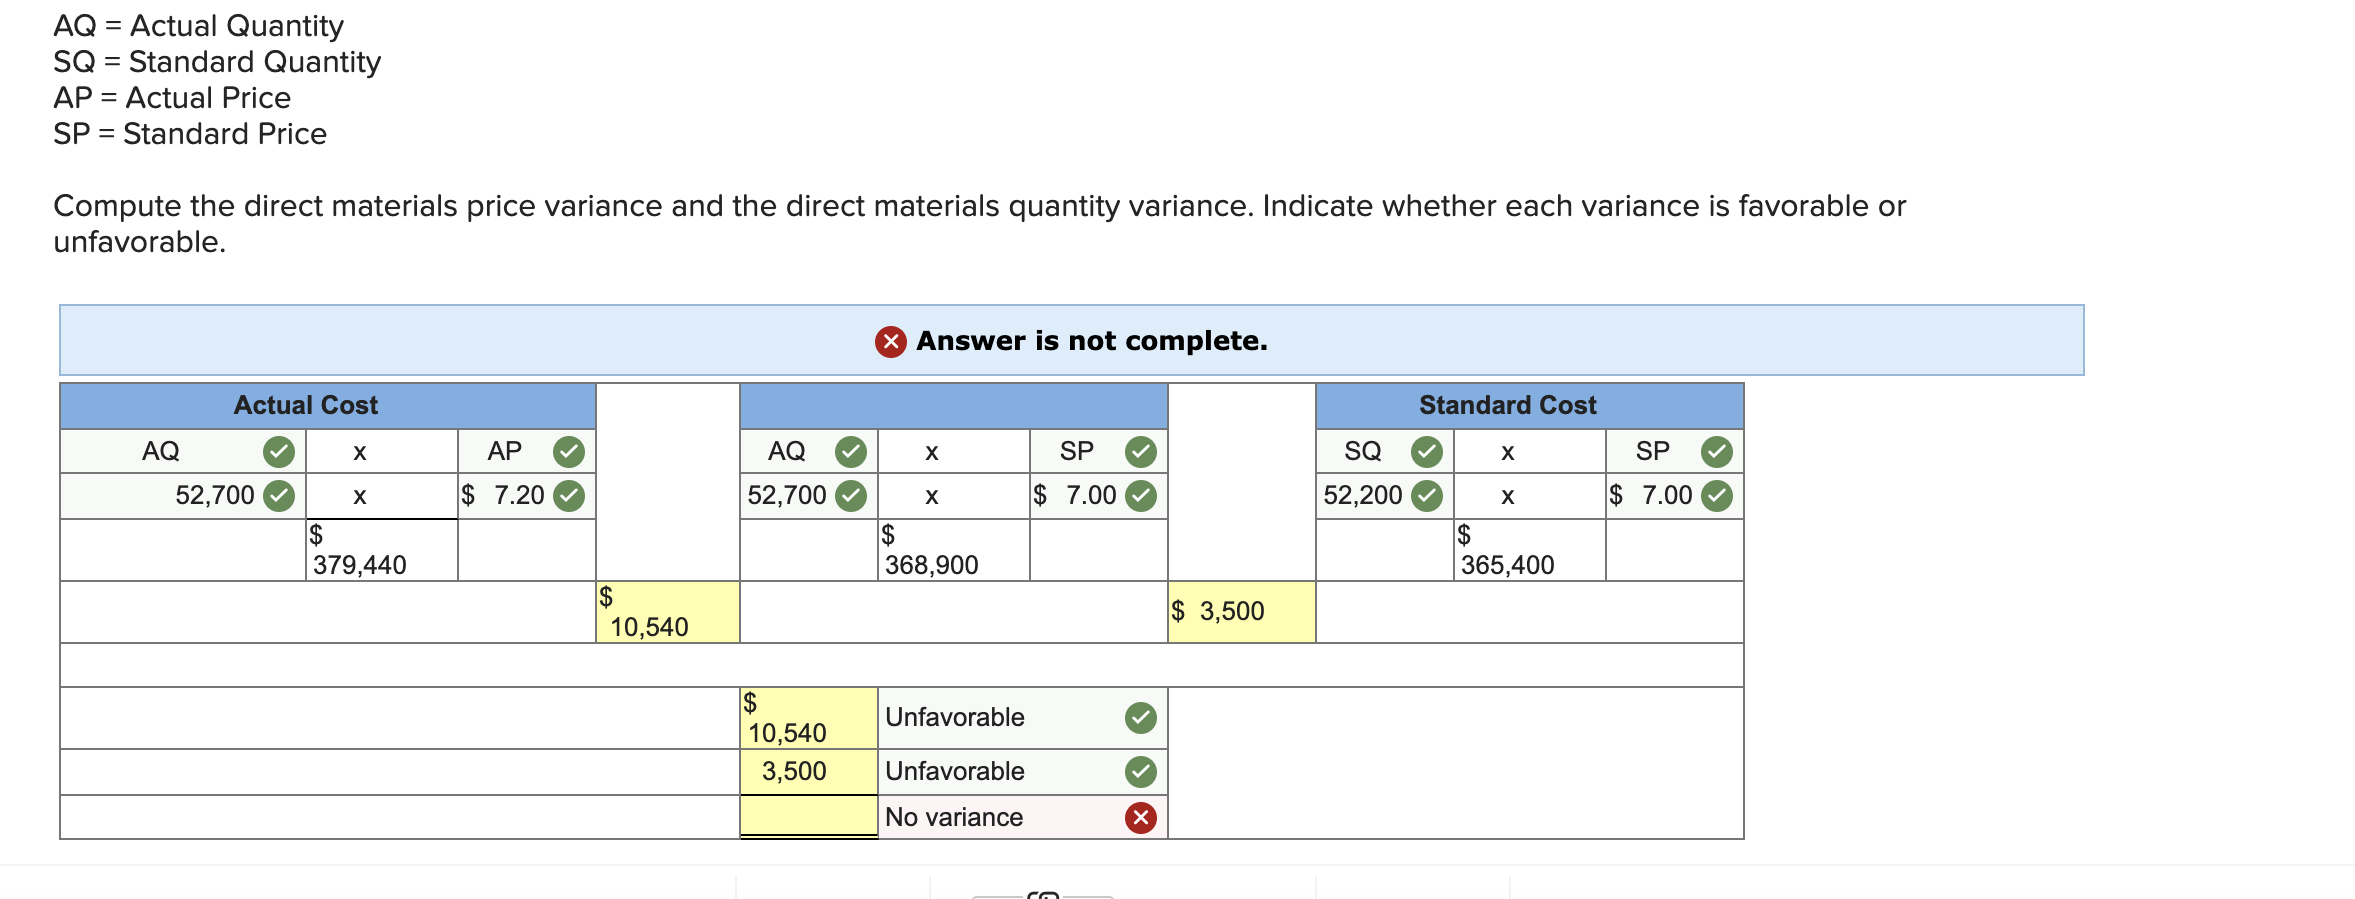Click the $7.20 AP value cell
The width and height of the screenshot is (2355, 899).
527,496
